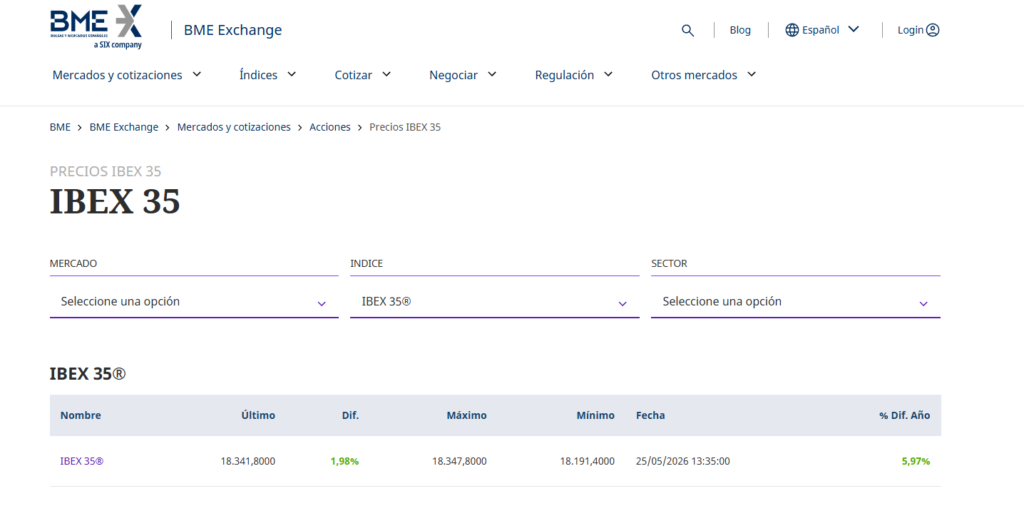Click the large IBEX 35 page heading

(x=115, y=201)
